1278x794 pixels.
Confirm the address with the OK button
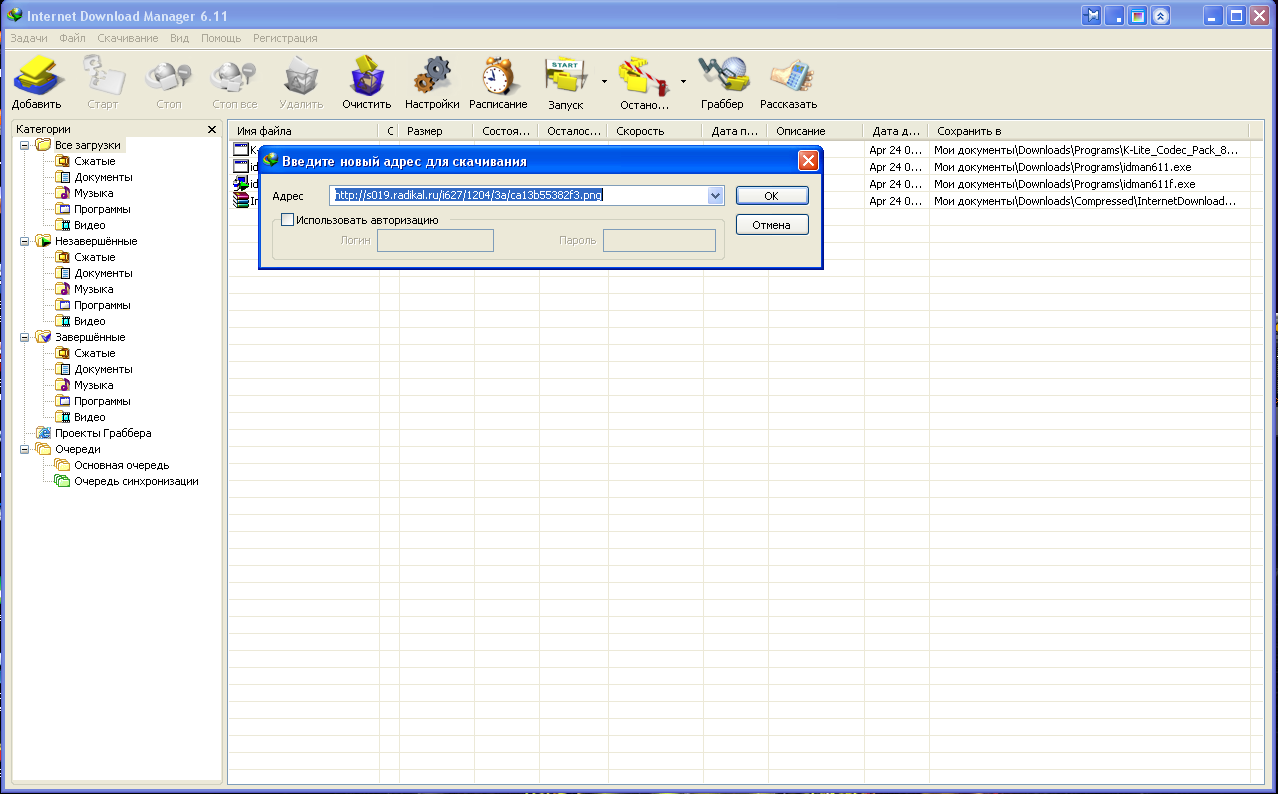(772, 196)
